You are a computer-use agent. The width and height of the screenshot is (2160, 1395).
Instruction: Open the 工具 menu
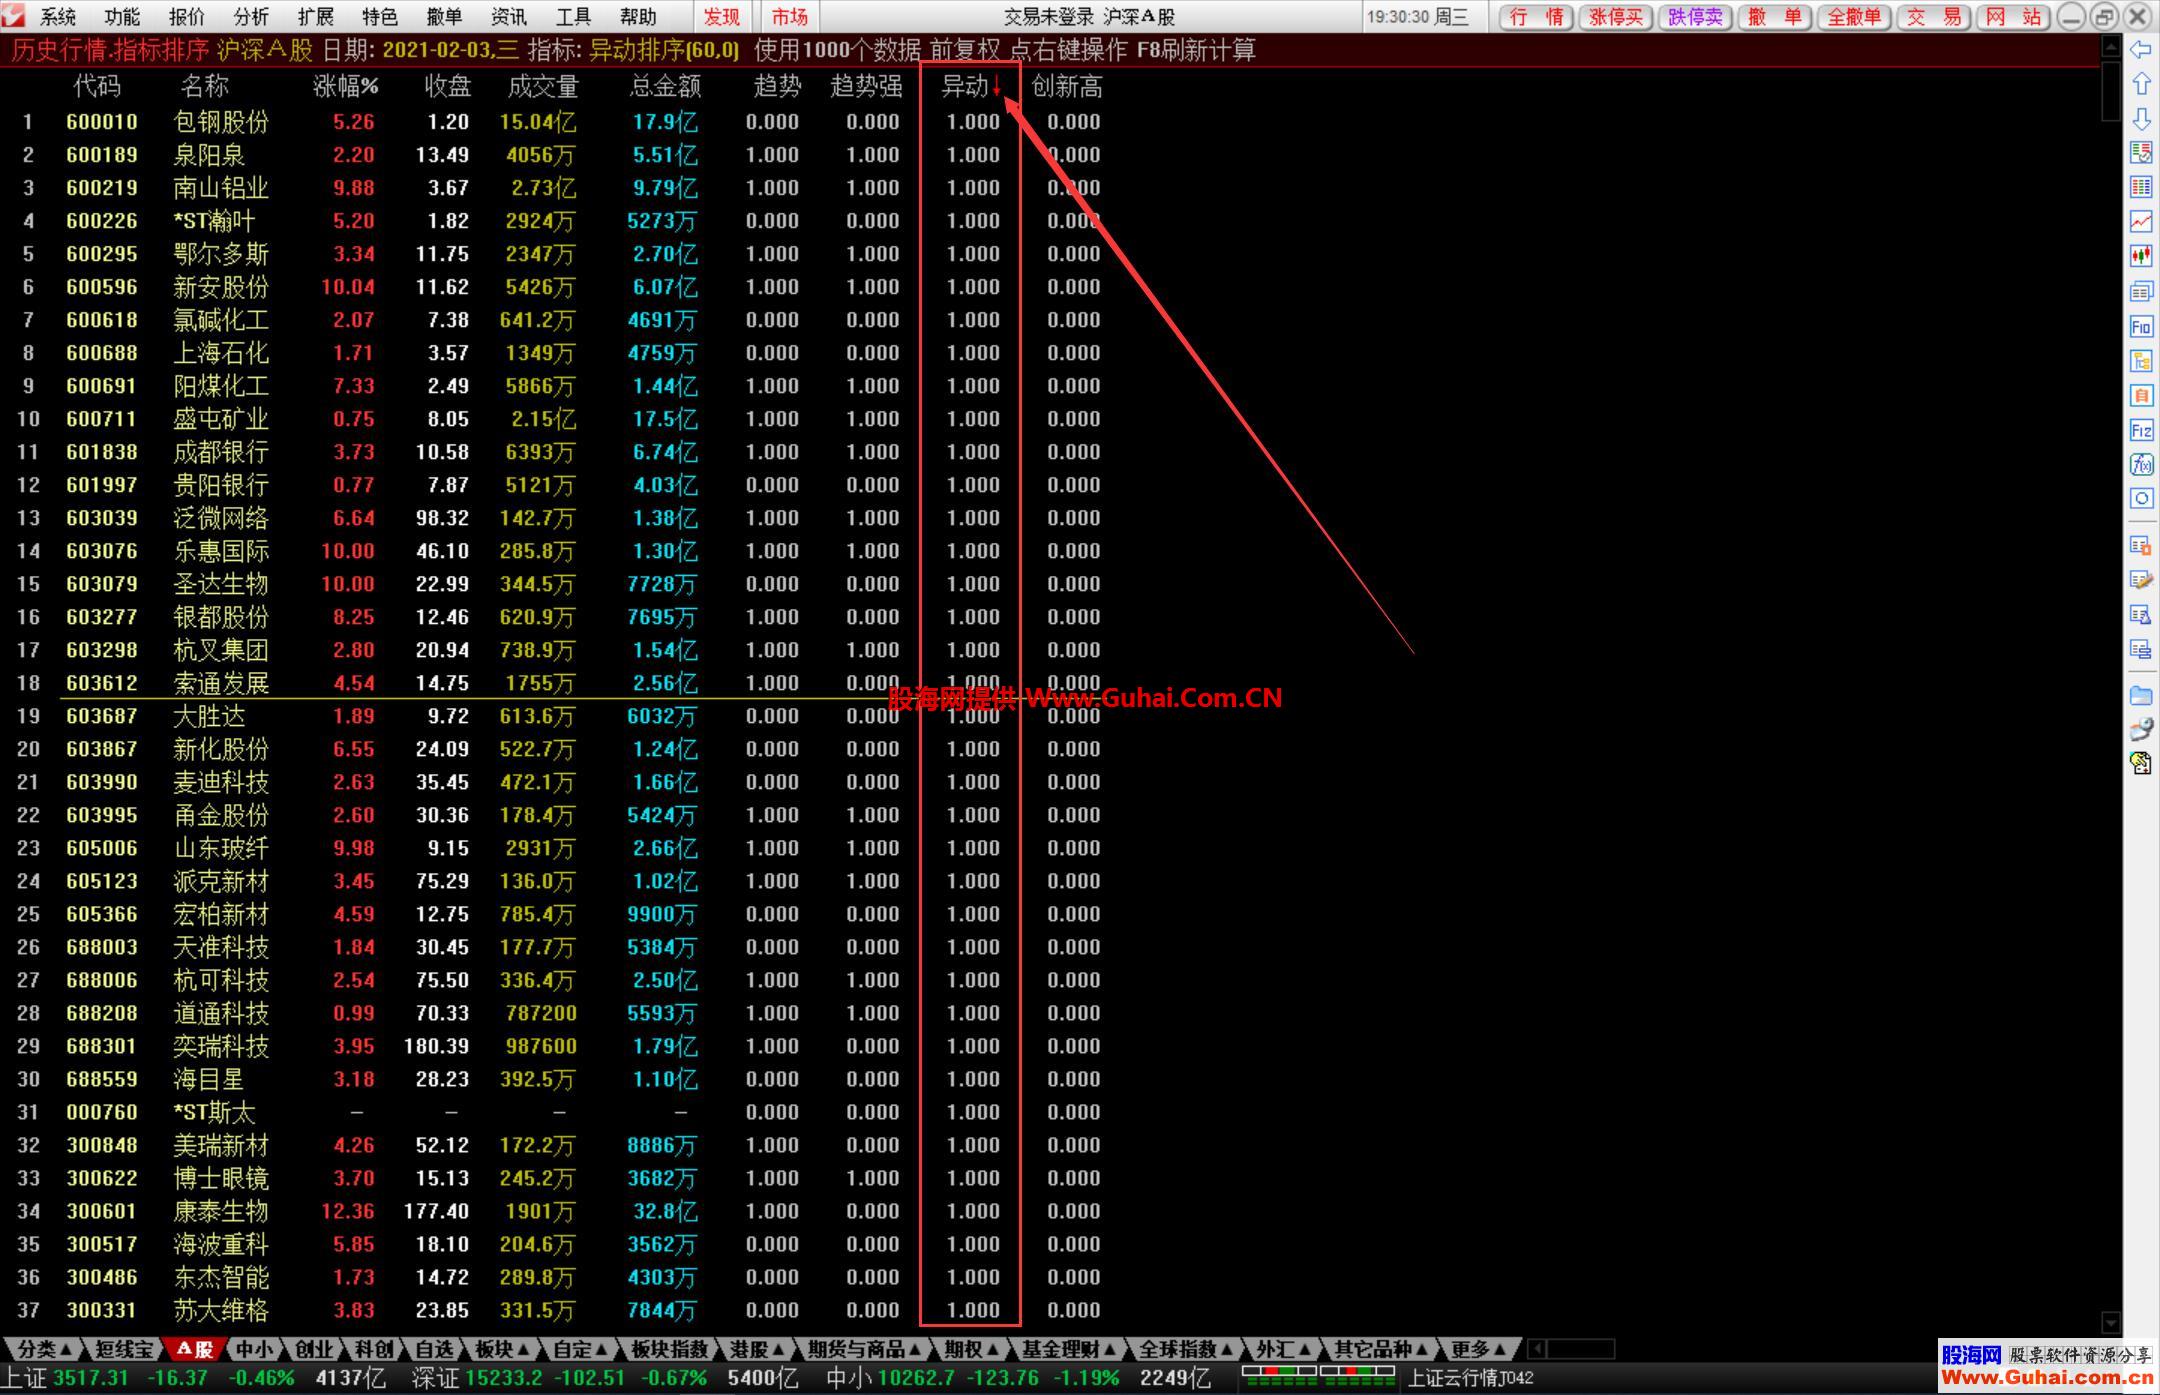[x=573, y=16]
